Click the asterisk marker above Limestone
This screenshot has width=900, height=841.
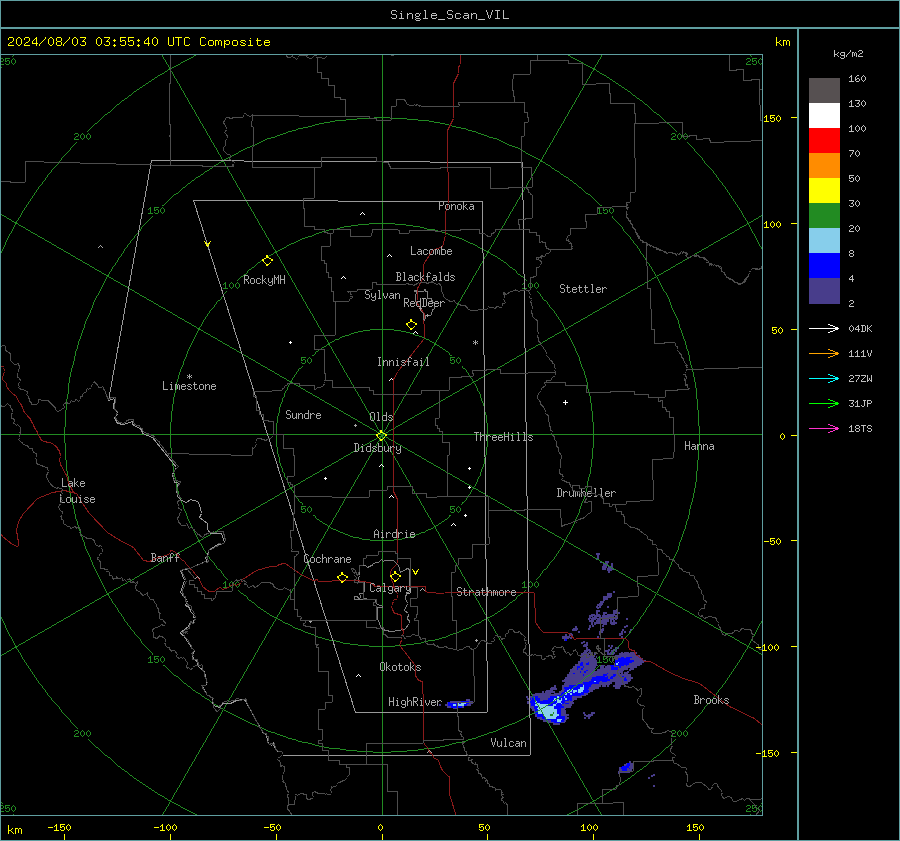point(189,377)
